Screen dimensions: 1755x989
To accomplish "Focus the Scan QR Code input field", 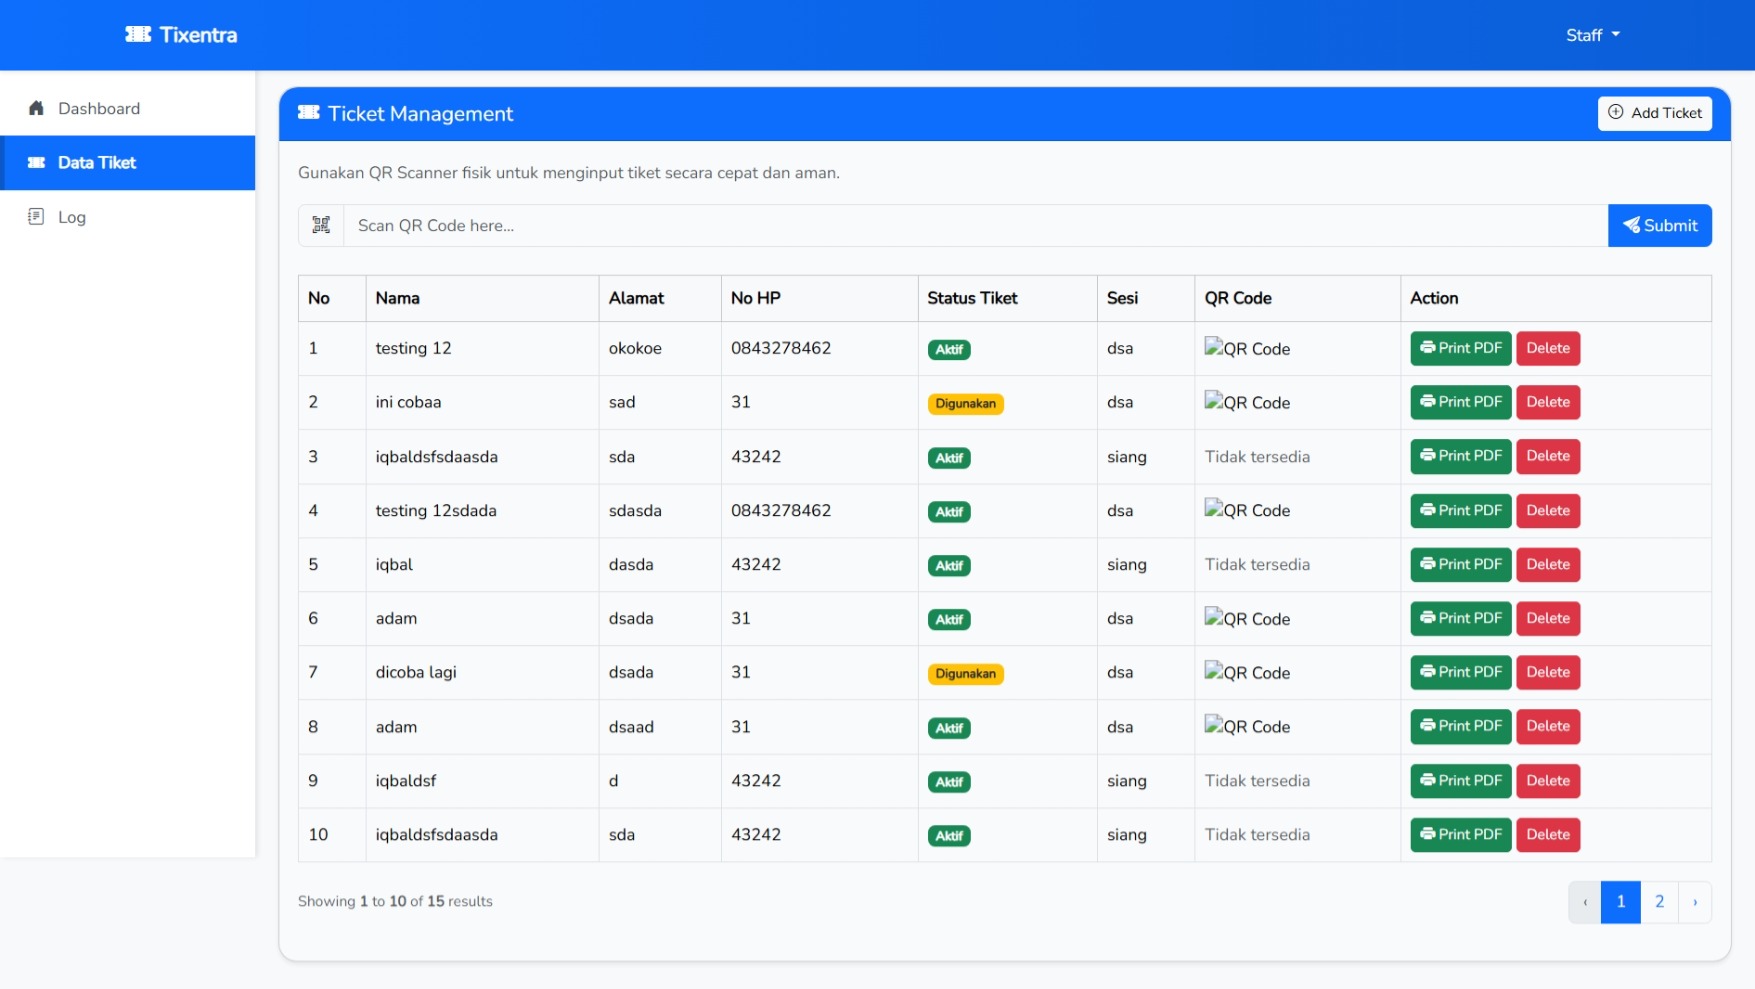I will [975, 225].
